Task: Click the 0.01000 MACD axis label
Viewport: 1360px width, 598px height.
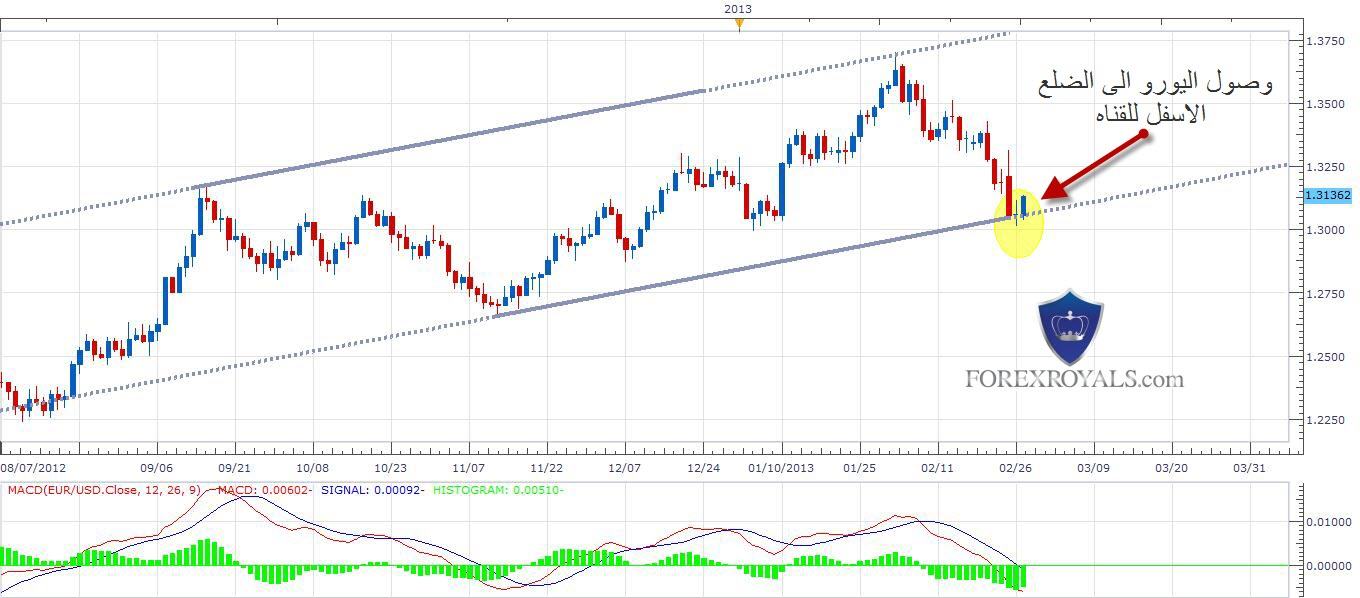Action: click(1328, 521)
